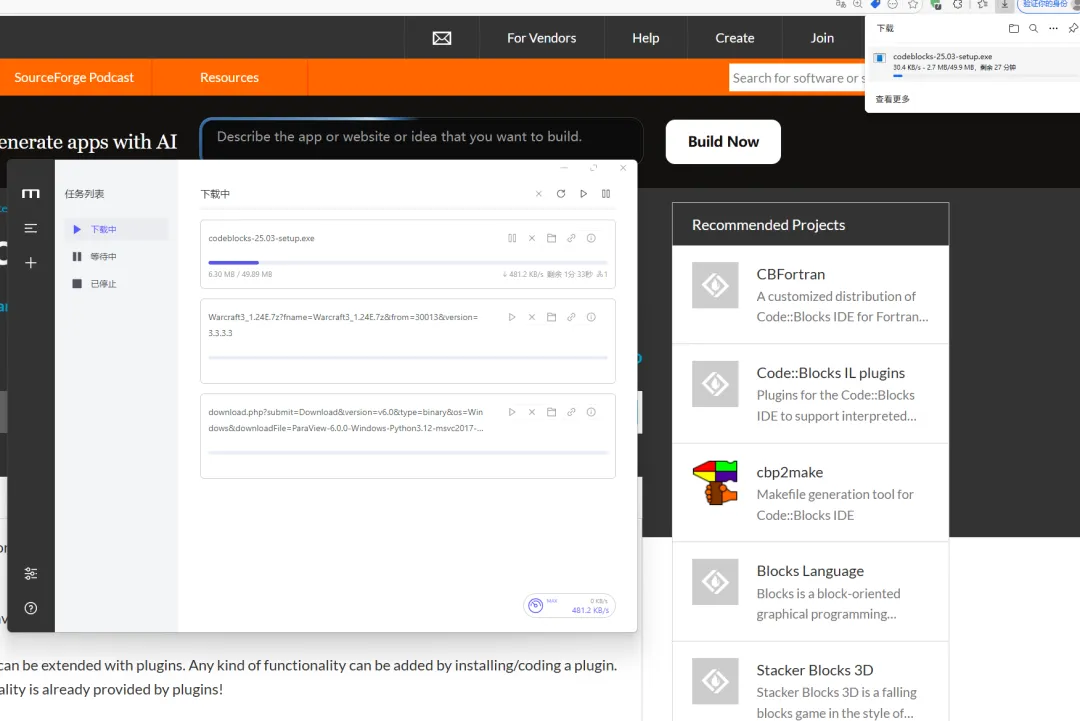The image size is (1080, 721).
Task: Click the ParaView download progress bar
Action: (x=408, y=452)
